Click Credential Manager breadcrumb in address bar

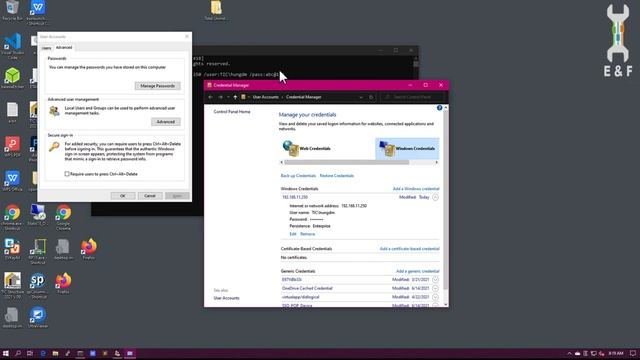pos(304,97)
